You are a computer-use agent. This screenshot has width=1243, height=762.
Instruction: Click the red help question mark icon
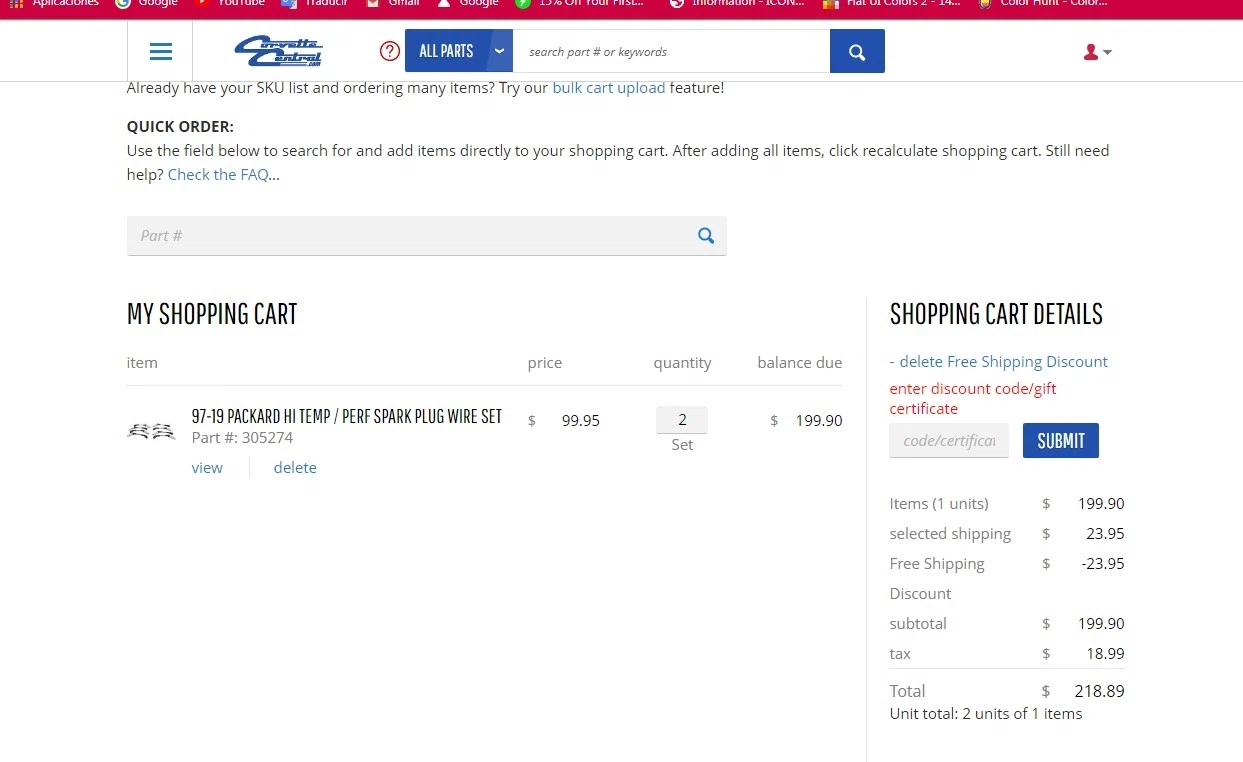click(x=390, y=51)
